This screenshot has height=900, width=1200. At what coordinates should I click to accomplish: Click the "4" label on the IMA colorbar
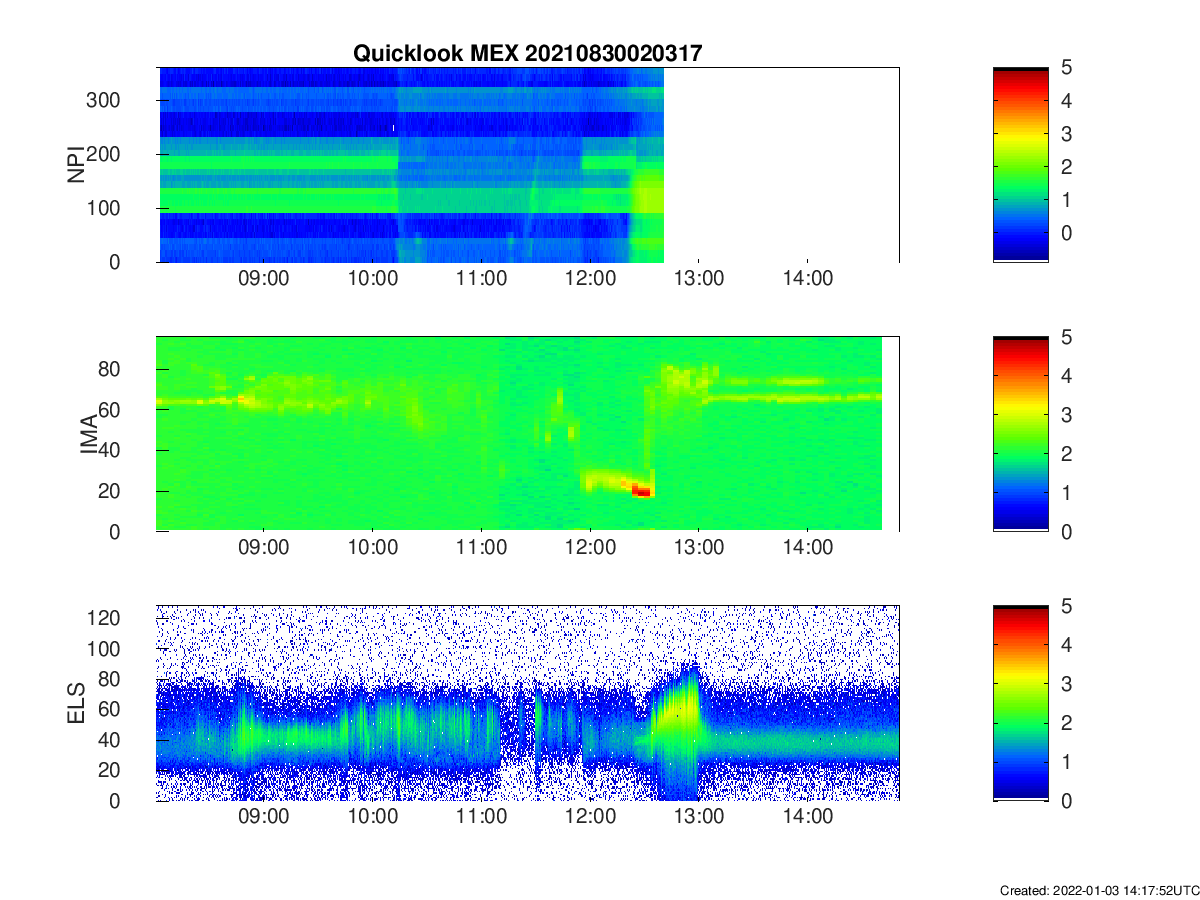[1066, 377]
